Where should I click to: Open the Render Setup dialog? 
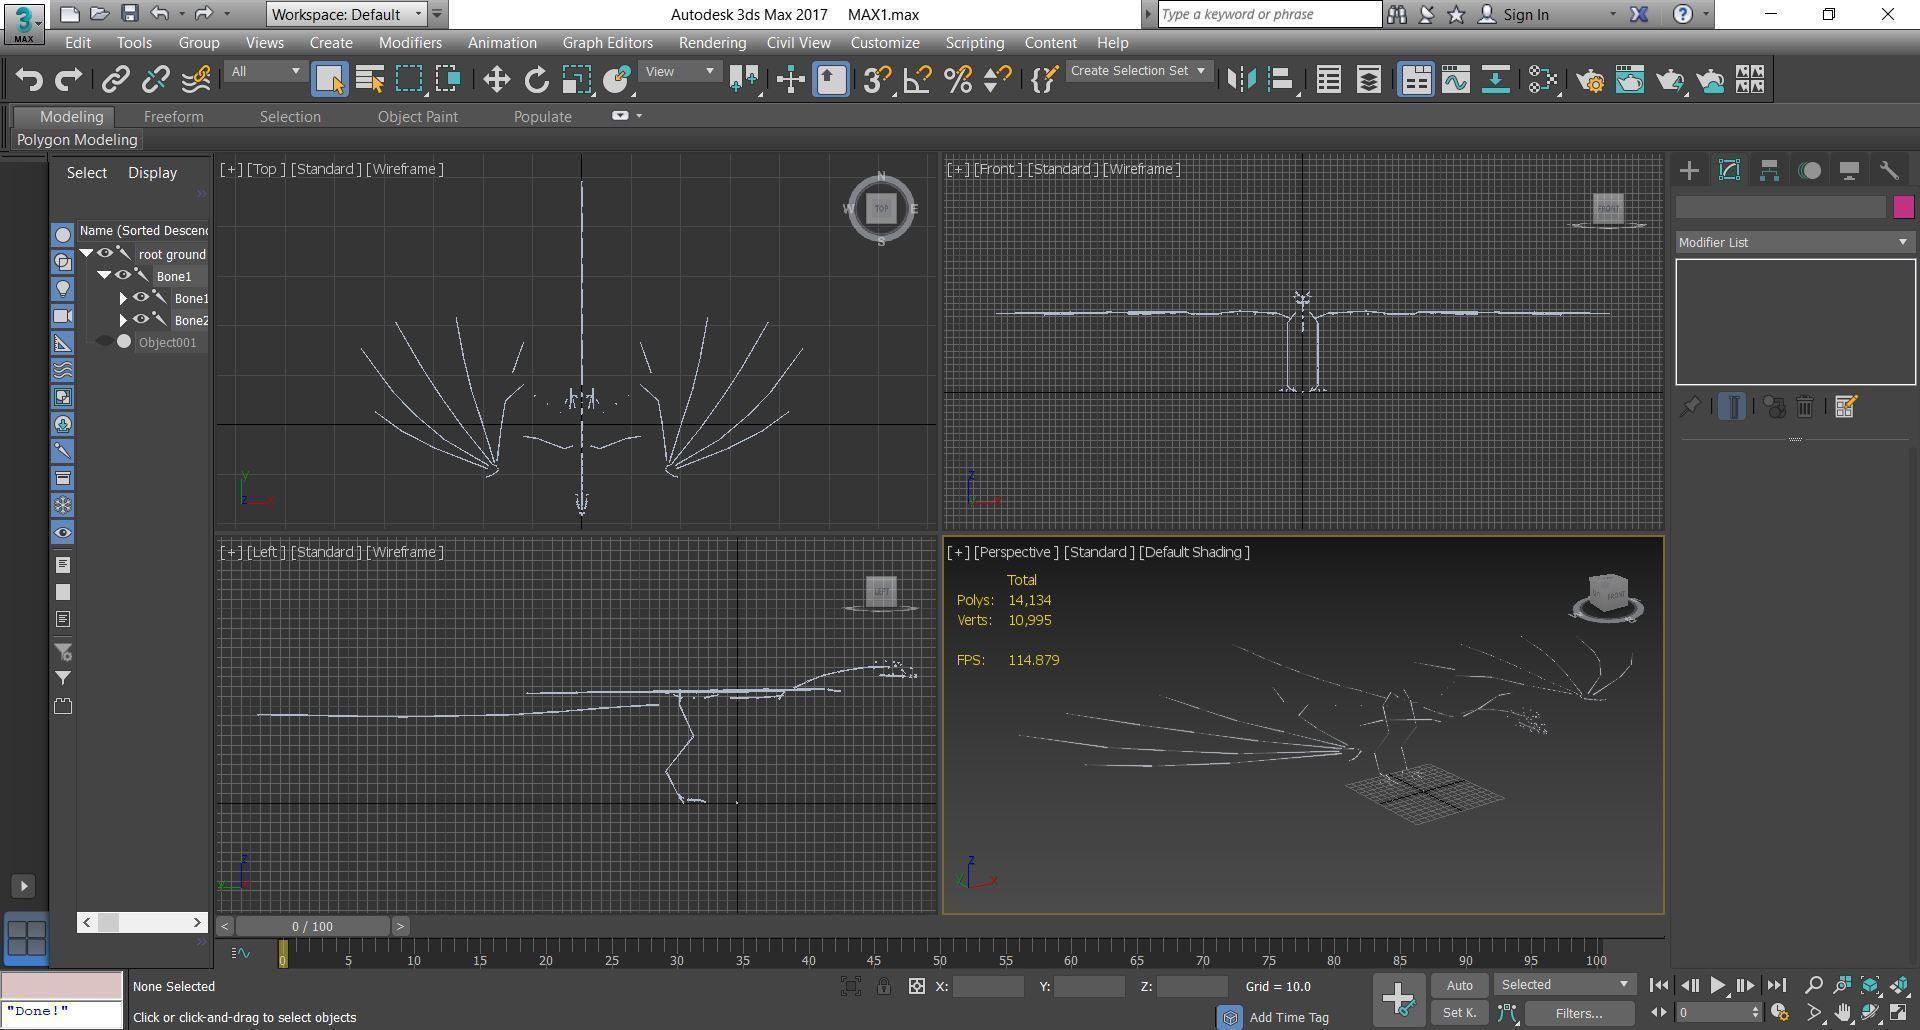[1590, 79]
